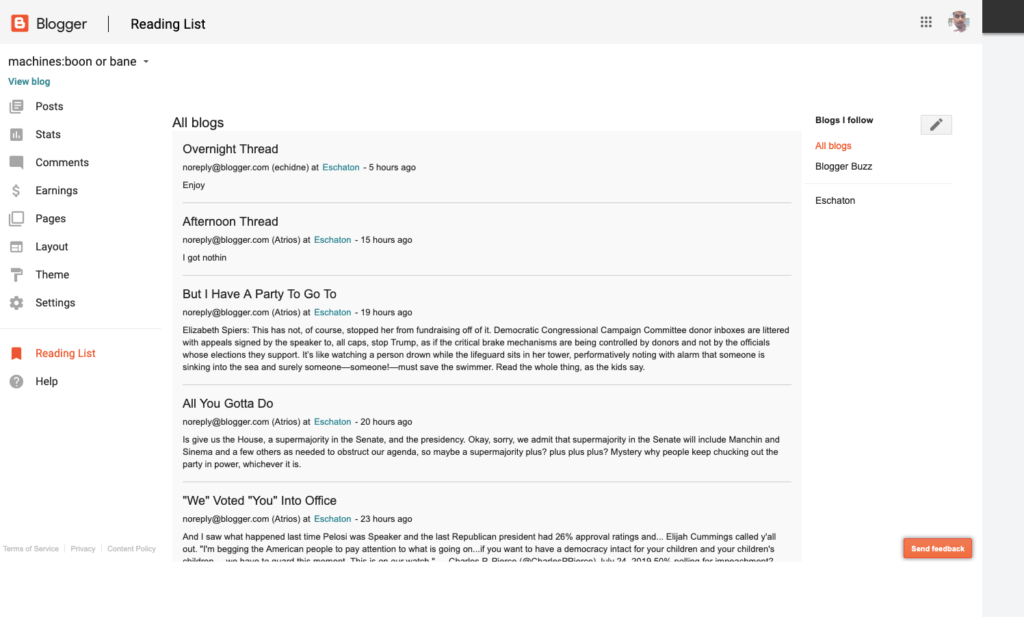The image size is (1024, 617).
Task: Click the Earnings dollar icon
Action: point(16,191)
